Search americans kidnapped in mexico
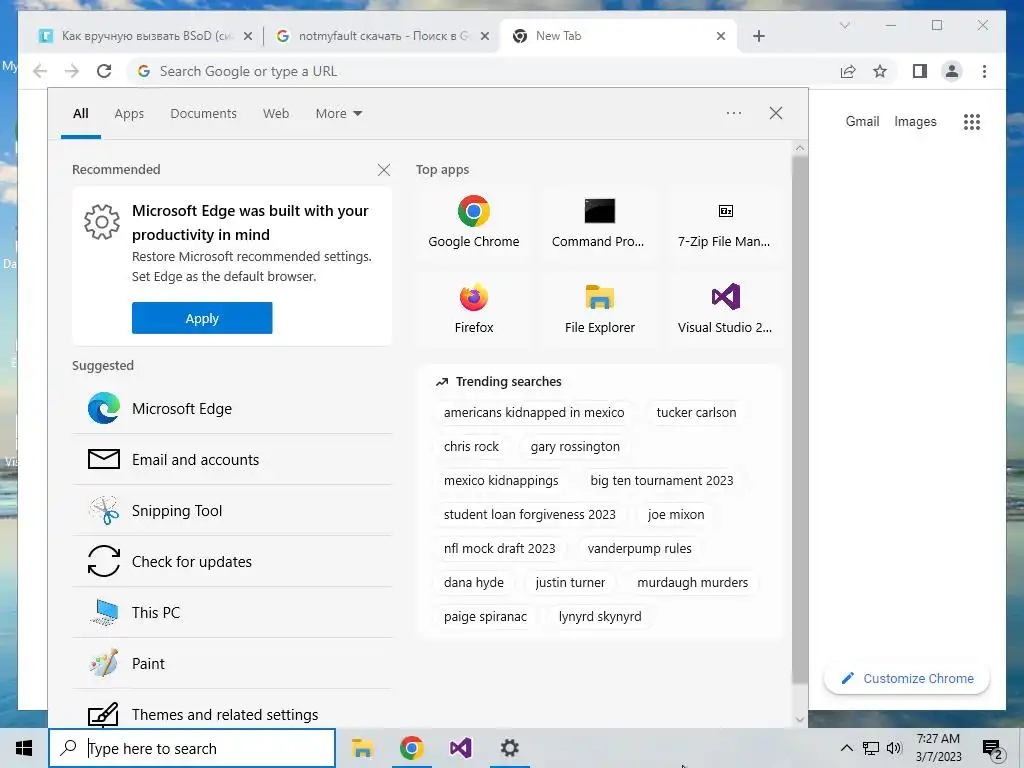The height and width of the screenshot is (768, 1024). 534,413
